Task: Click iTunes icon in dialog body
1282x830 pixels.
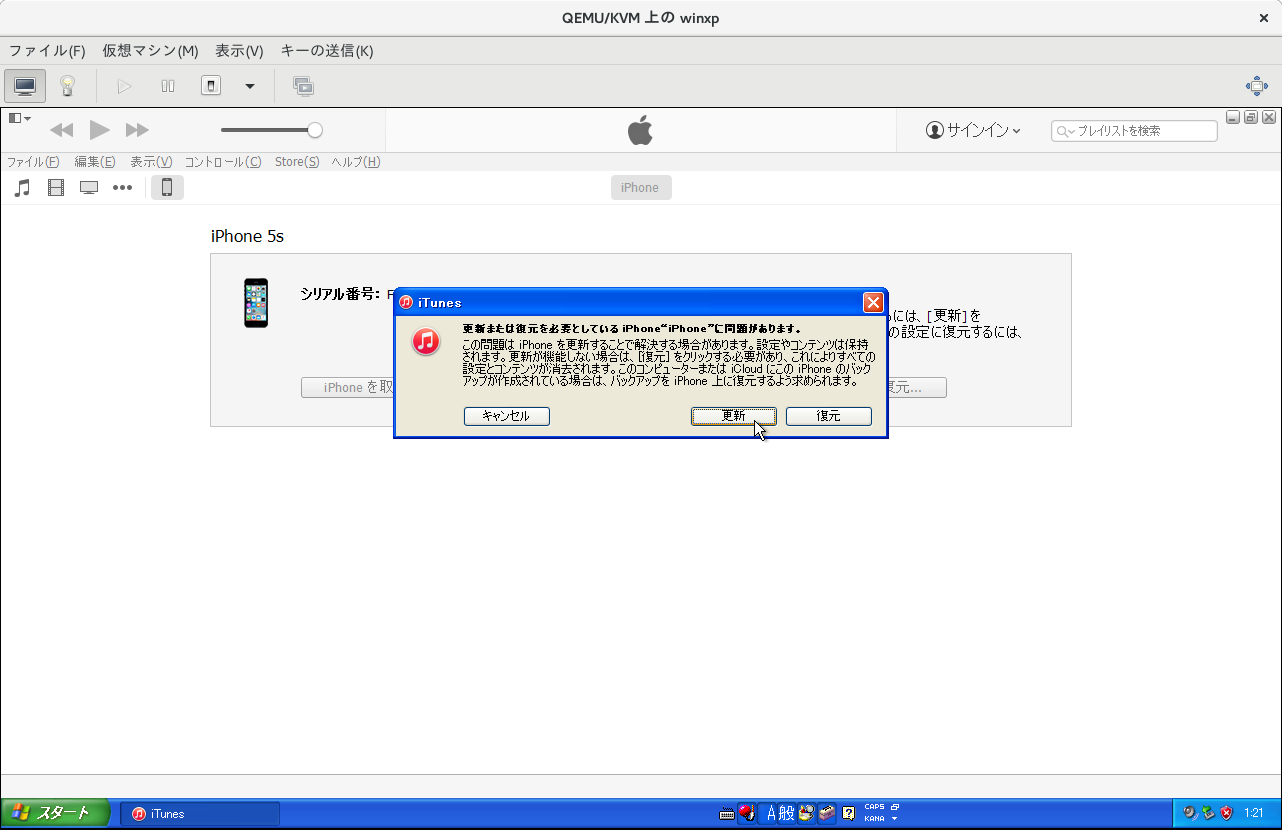Action: pos(426,341)
